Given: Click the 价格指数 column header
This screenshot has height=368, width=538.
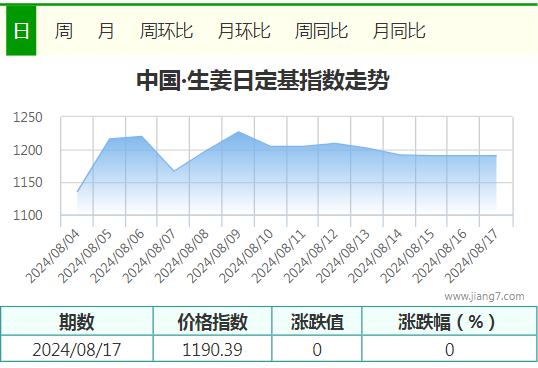Looking at the screenshot, I should tap(212, 321).
